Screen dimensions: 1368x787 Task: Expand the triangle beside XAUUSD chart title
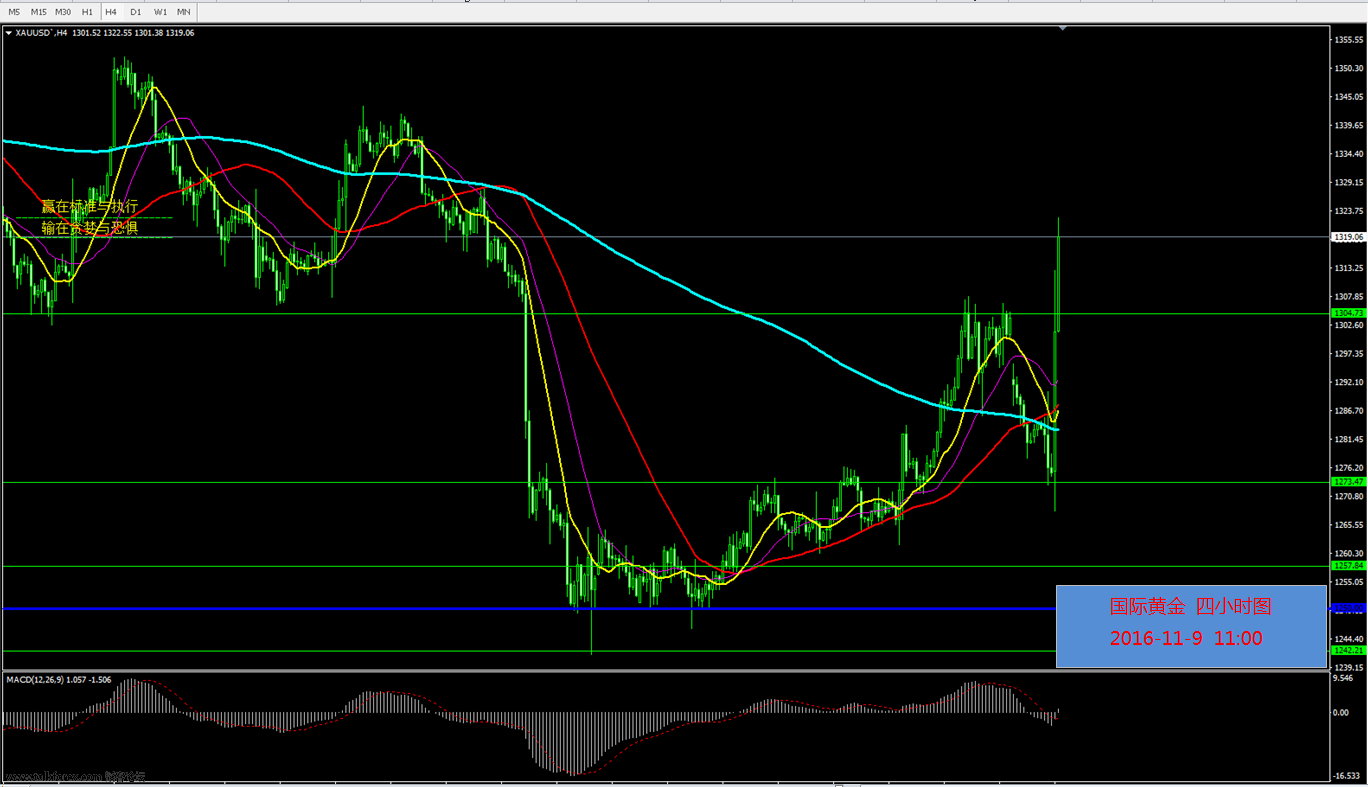tap(9, 33)
